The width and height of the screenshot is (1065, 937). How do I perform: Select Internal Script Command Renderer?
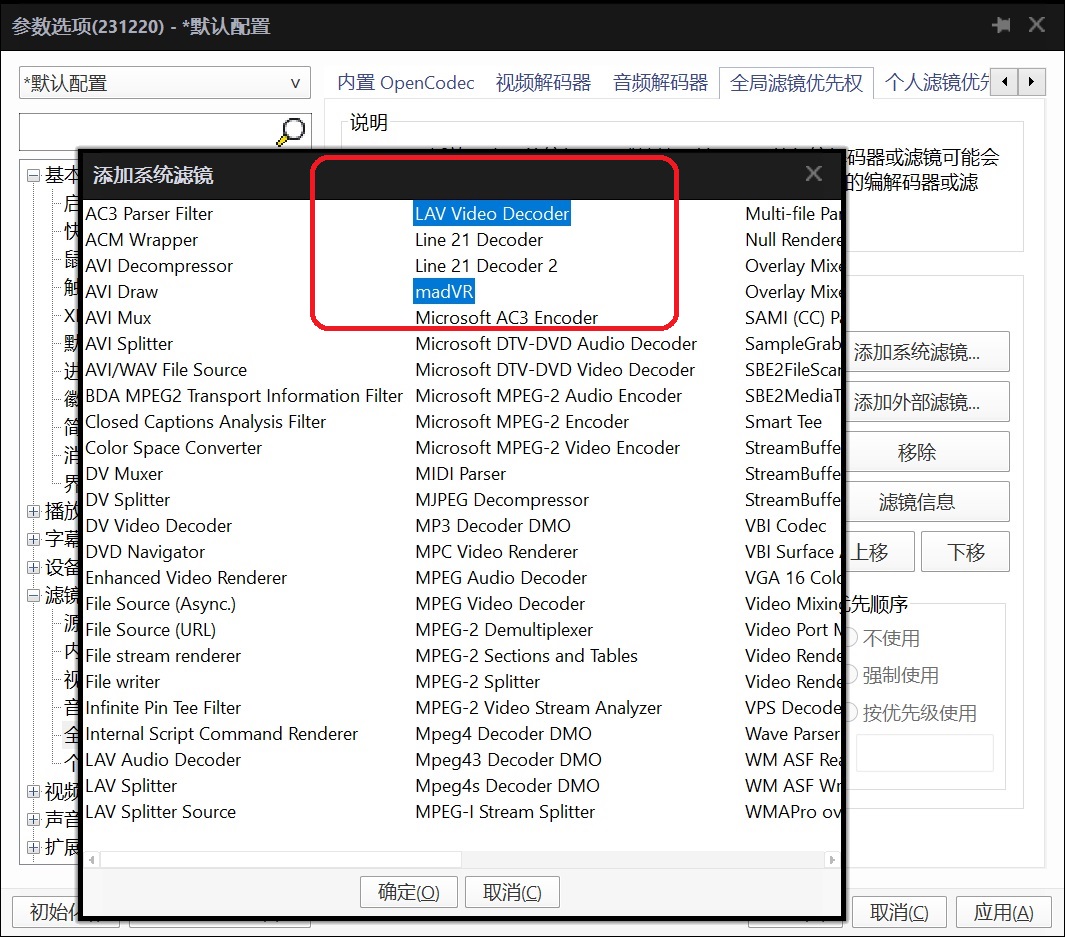221,734
